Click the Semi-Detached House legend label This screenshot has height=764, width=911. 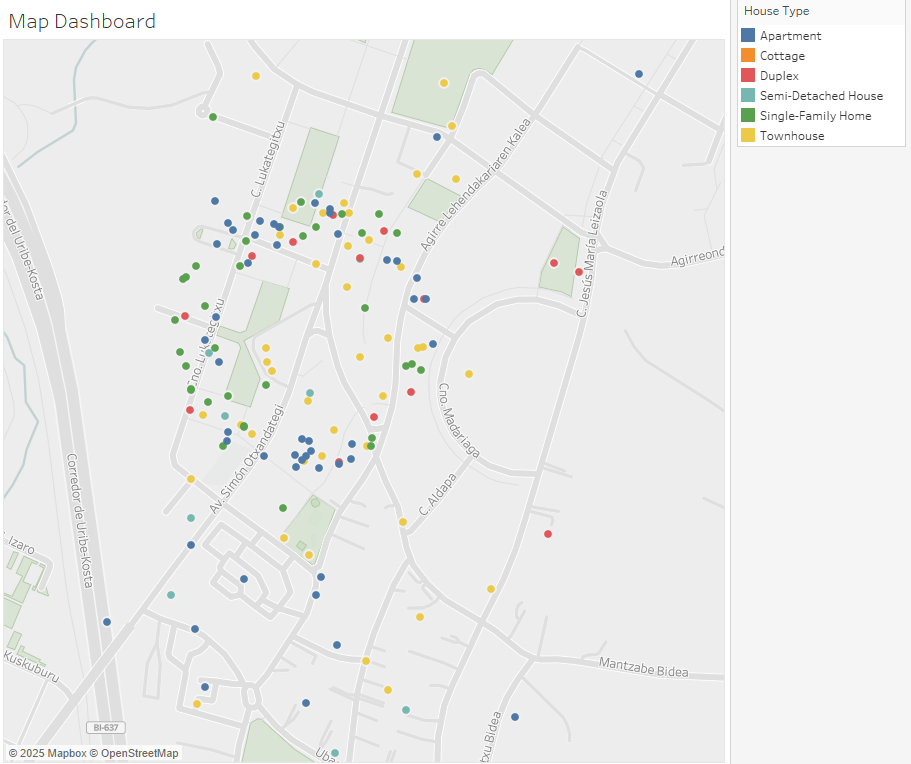point(821,96)
